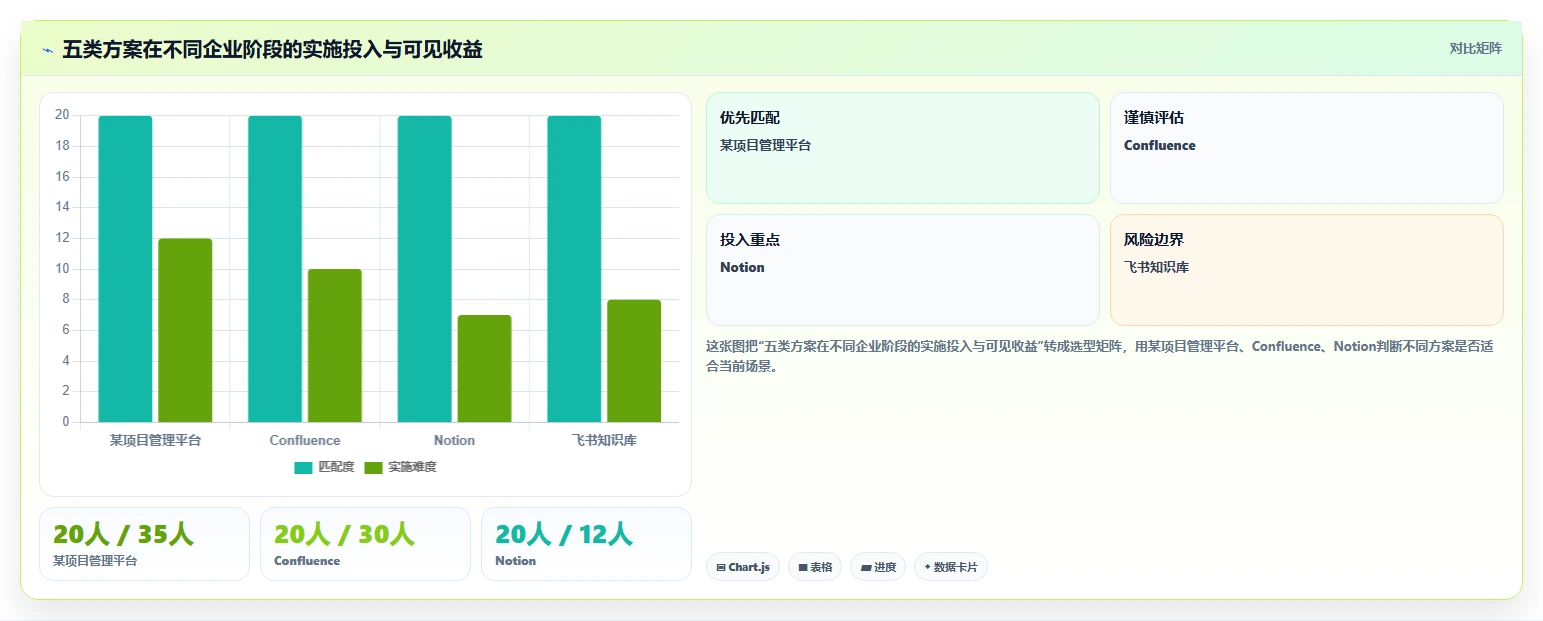
Task: Open the 优先匹配 card
Action: pos(902,148)
